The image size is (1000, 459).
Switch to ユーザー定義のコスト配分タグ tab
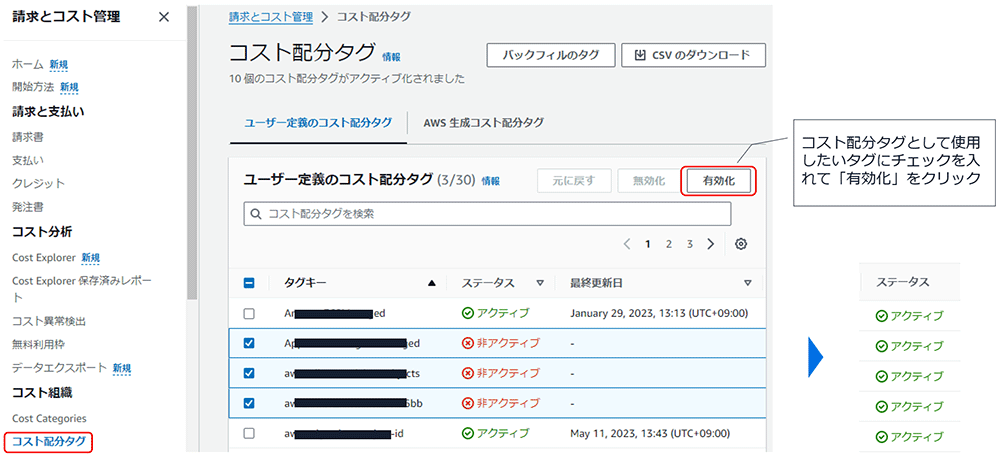pos(318,123)
